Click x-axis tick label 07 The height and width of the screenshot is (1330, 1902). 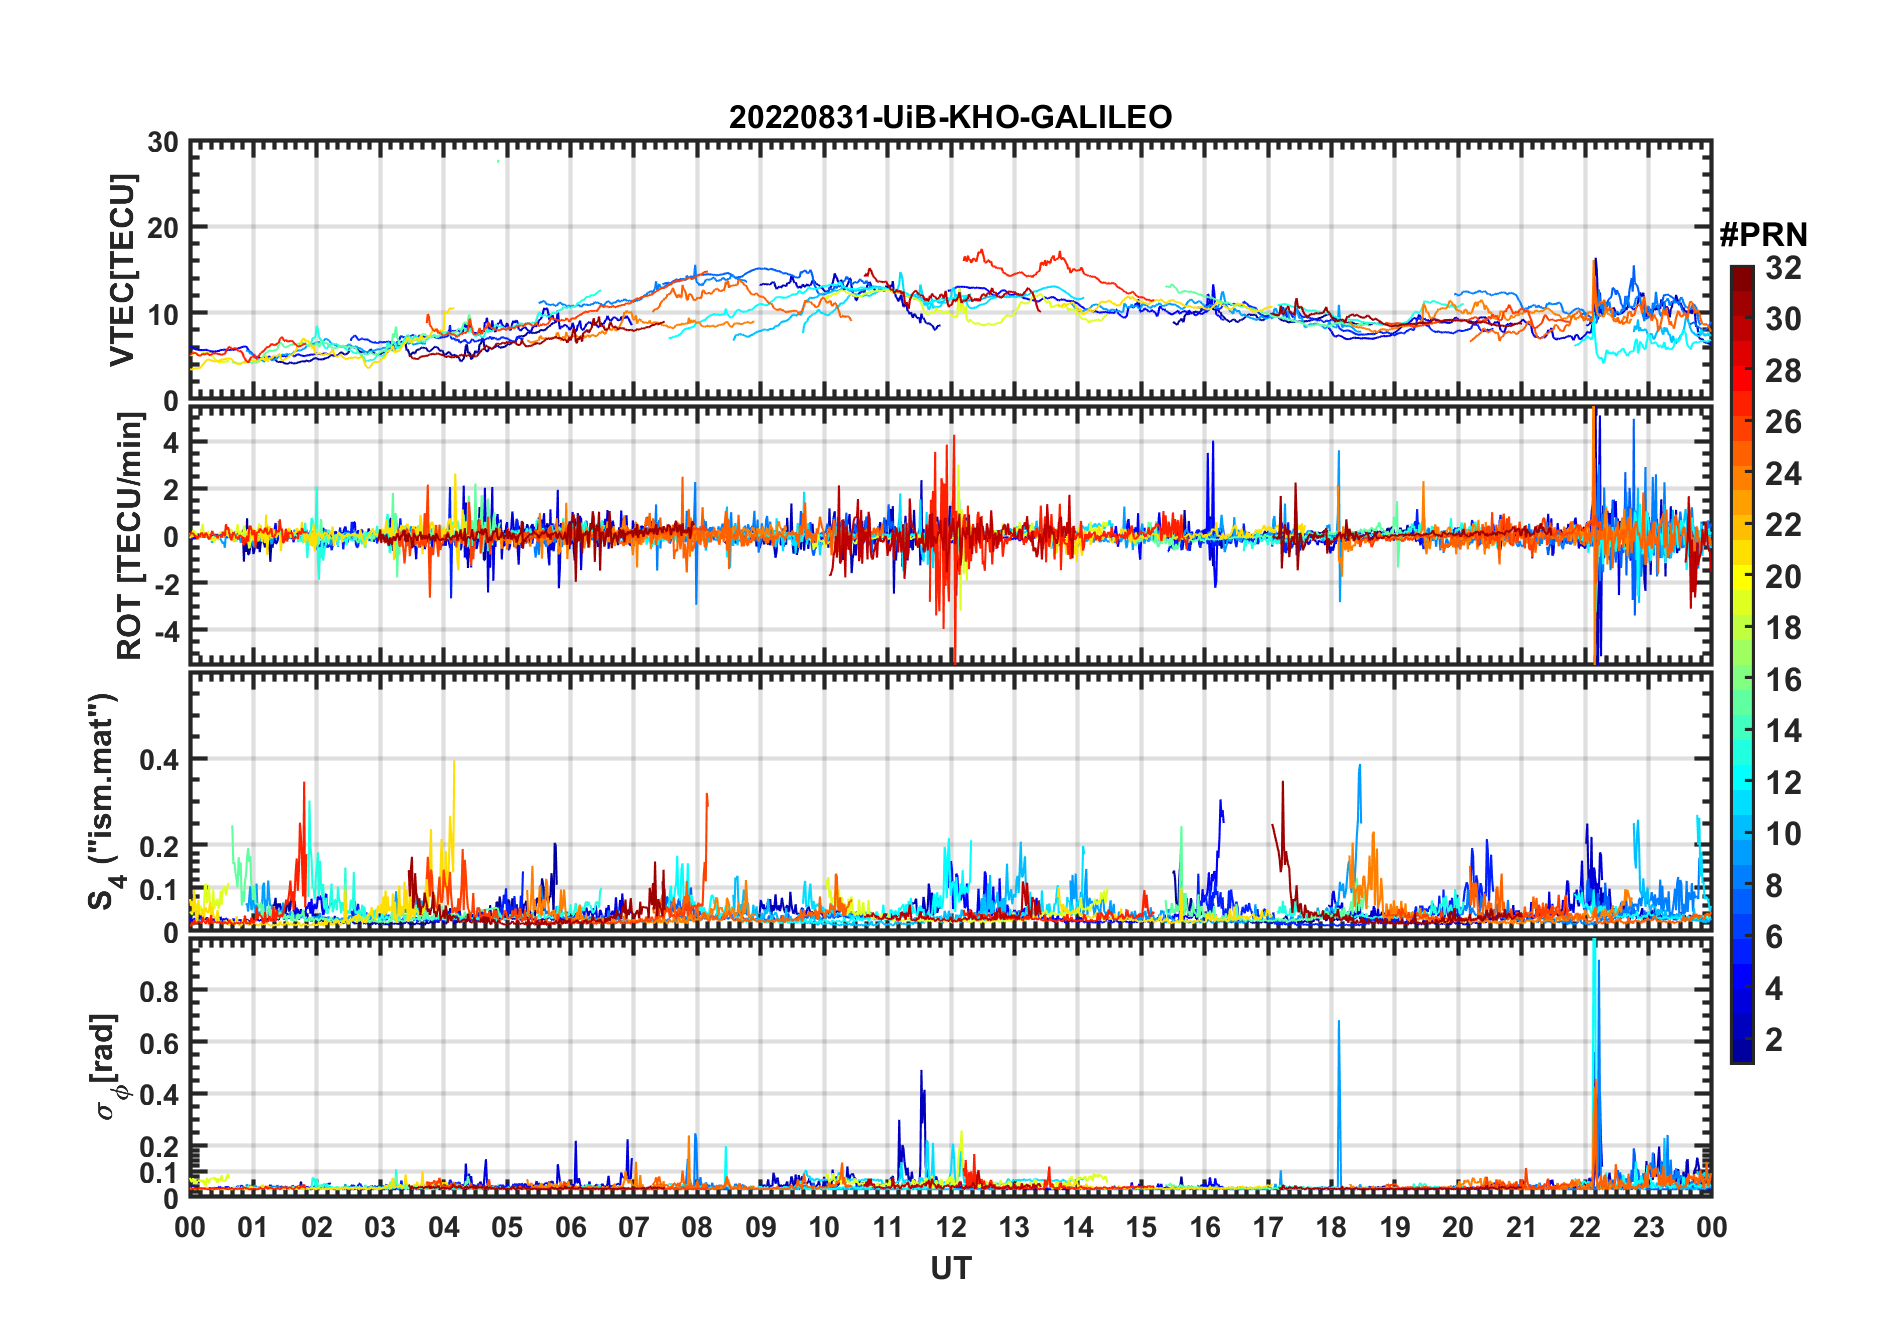(x=634, y=1228)
